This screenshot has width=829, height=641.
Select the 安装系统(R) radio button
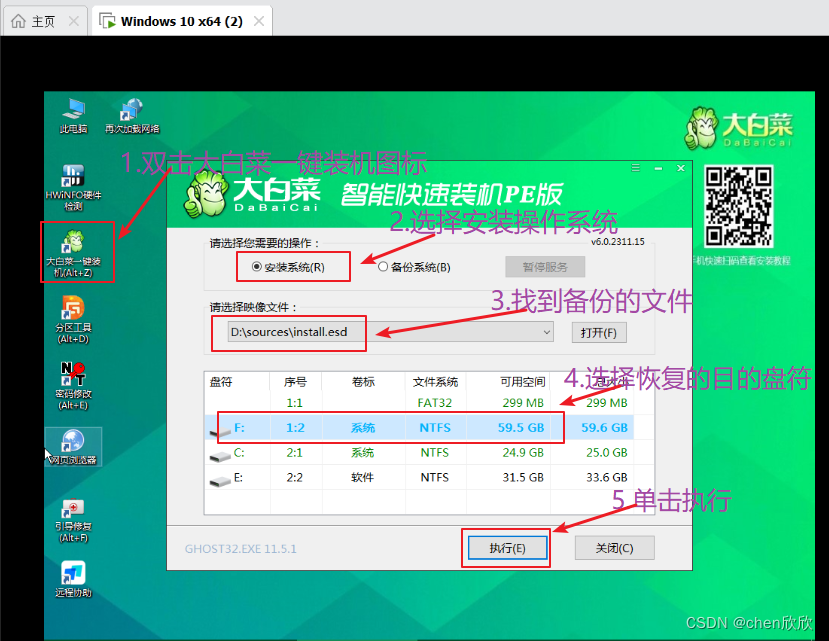[256, 267]
